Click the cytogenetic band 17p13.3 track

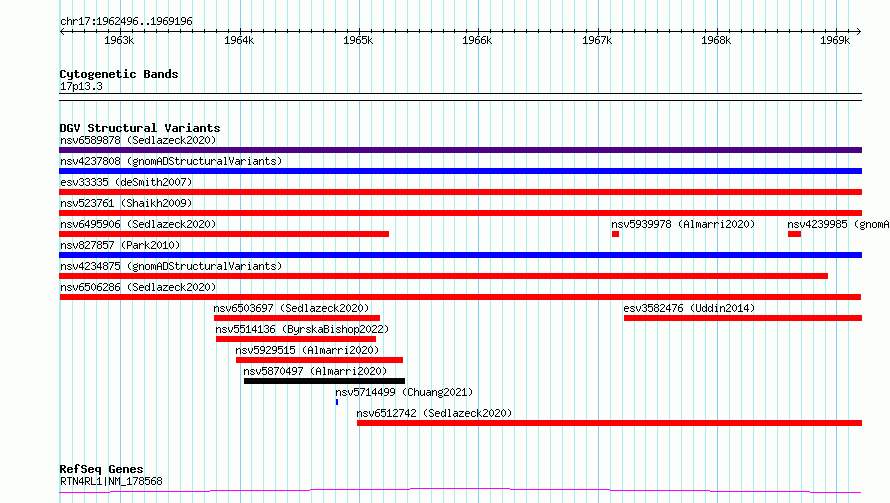coord(460,97)
